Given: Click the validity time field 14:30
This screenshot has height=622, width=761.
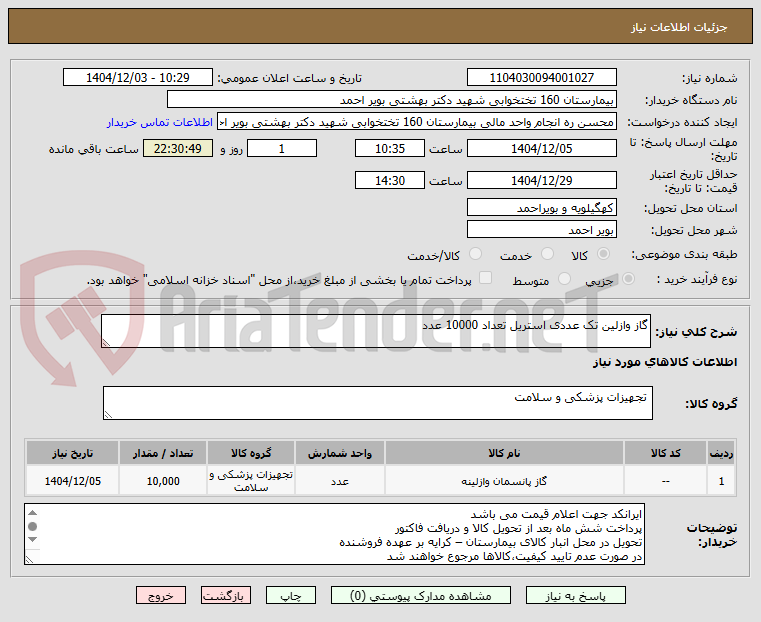Looking at the screenshot, I should coord(390,180).
